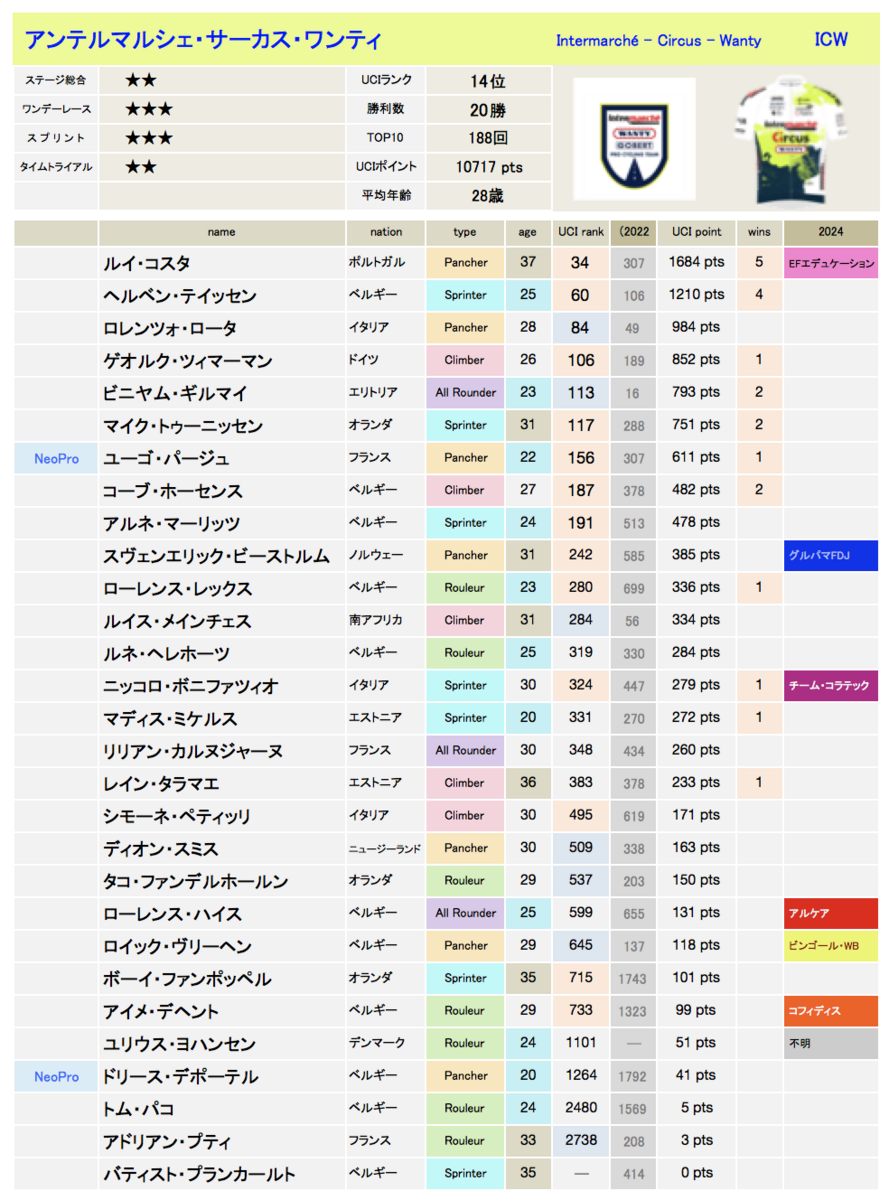Image resolution: width=889 pixels, height=1200 pixels.
Task: Click the ビンゴール・WB 2024 team cell
Action: click(831, 946)
